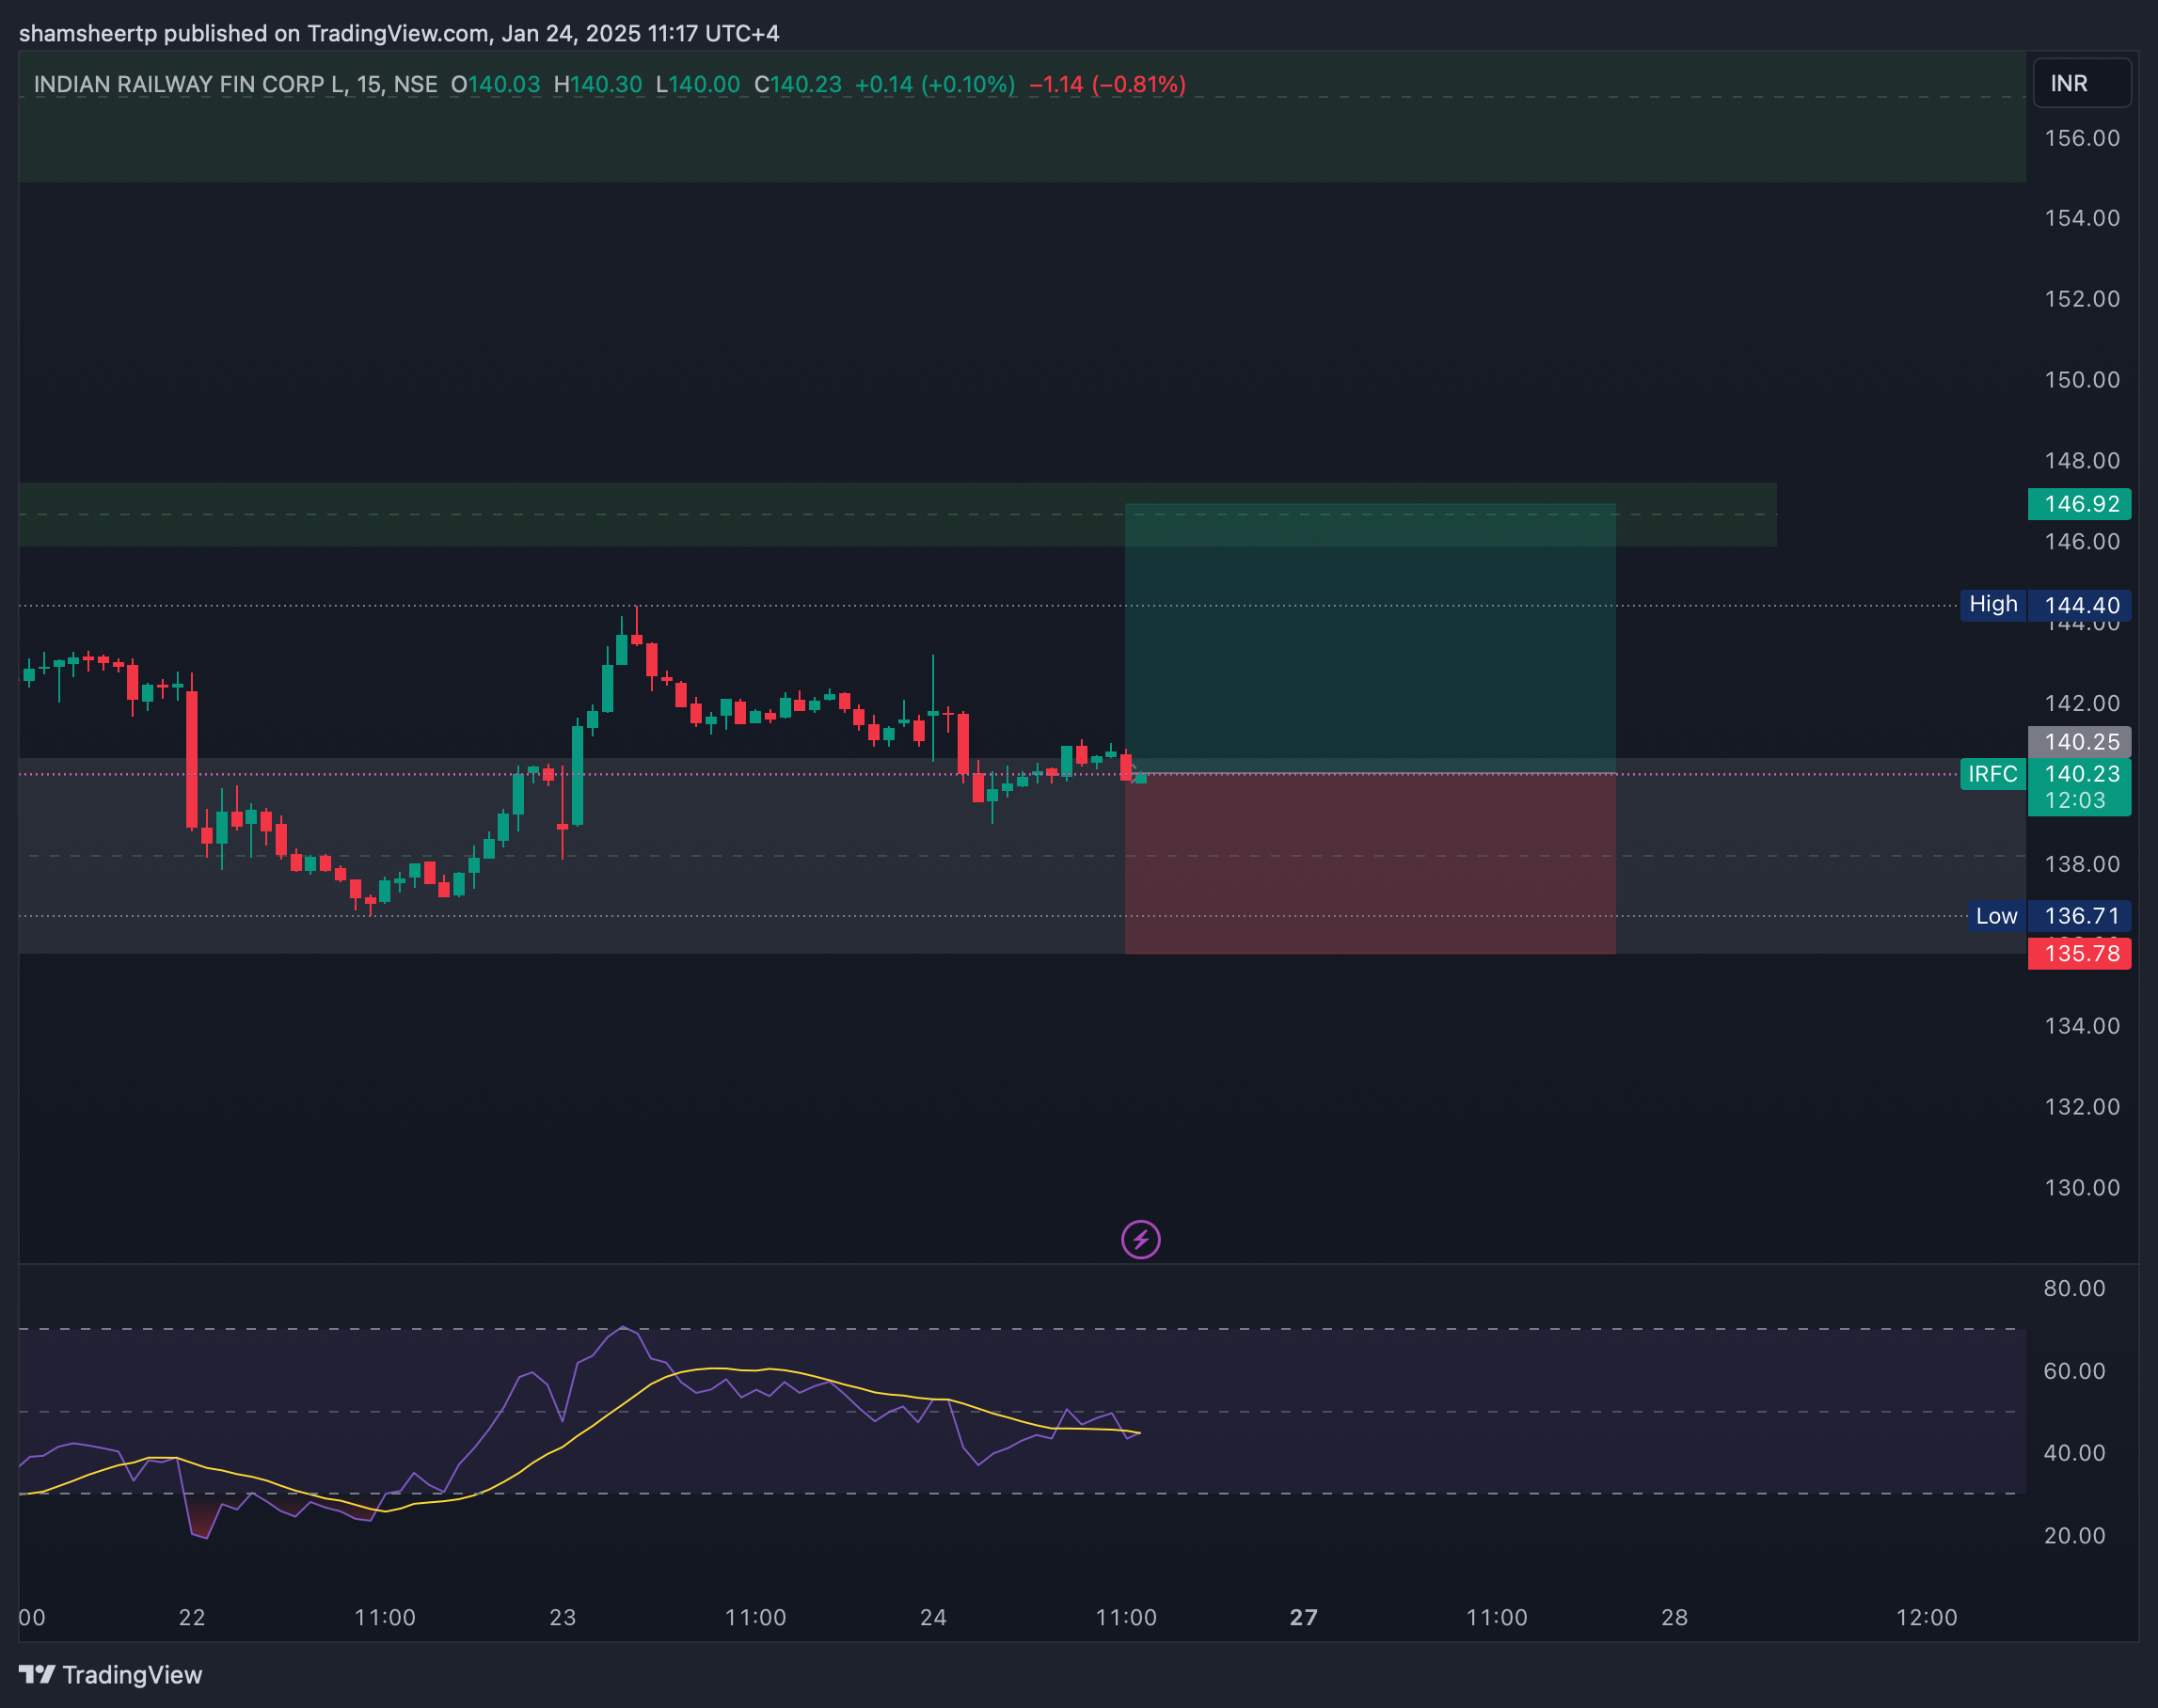Click the IRFC symbol price tag
This screenshot has height=1708, width=2158.
(1992, 774)
